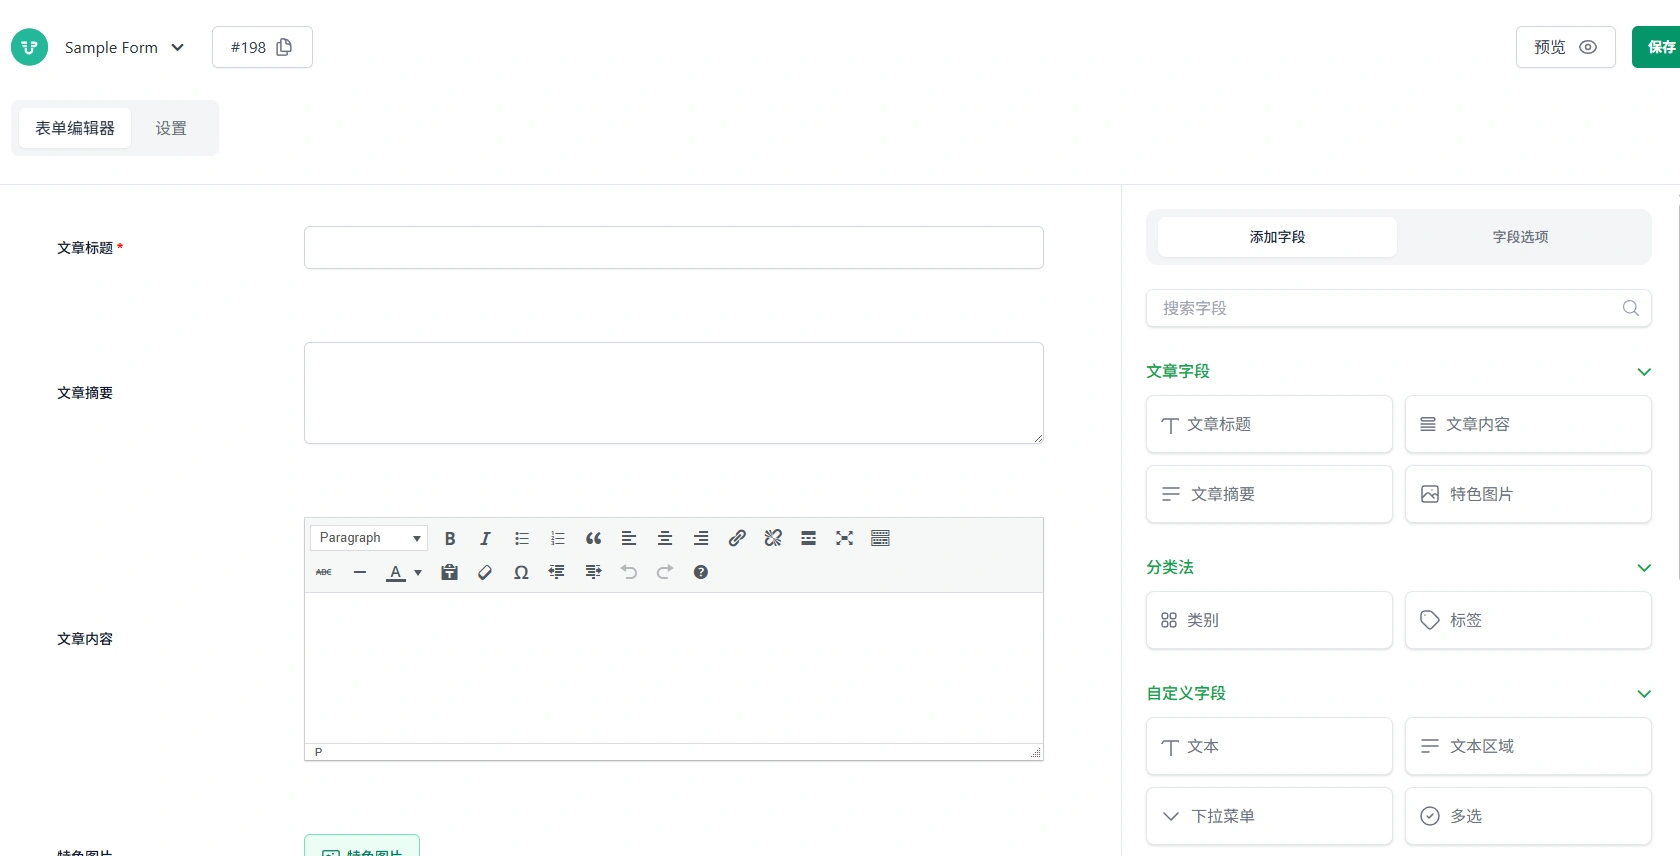The image size is (1680, 856).
Task: Add a 特色图片 field
Action: tap(1528, 494)
